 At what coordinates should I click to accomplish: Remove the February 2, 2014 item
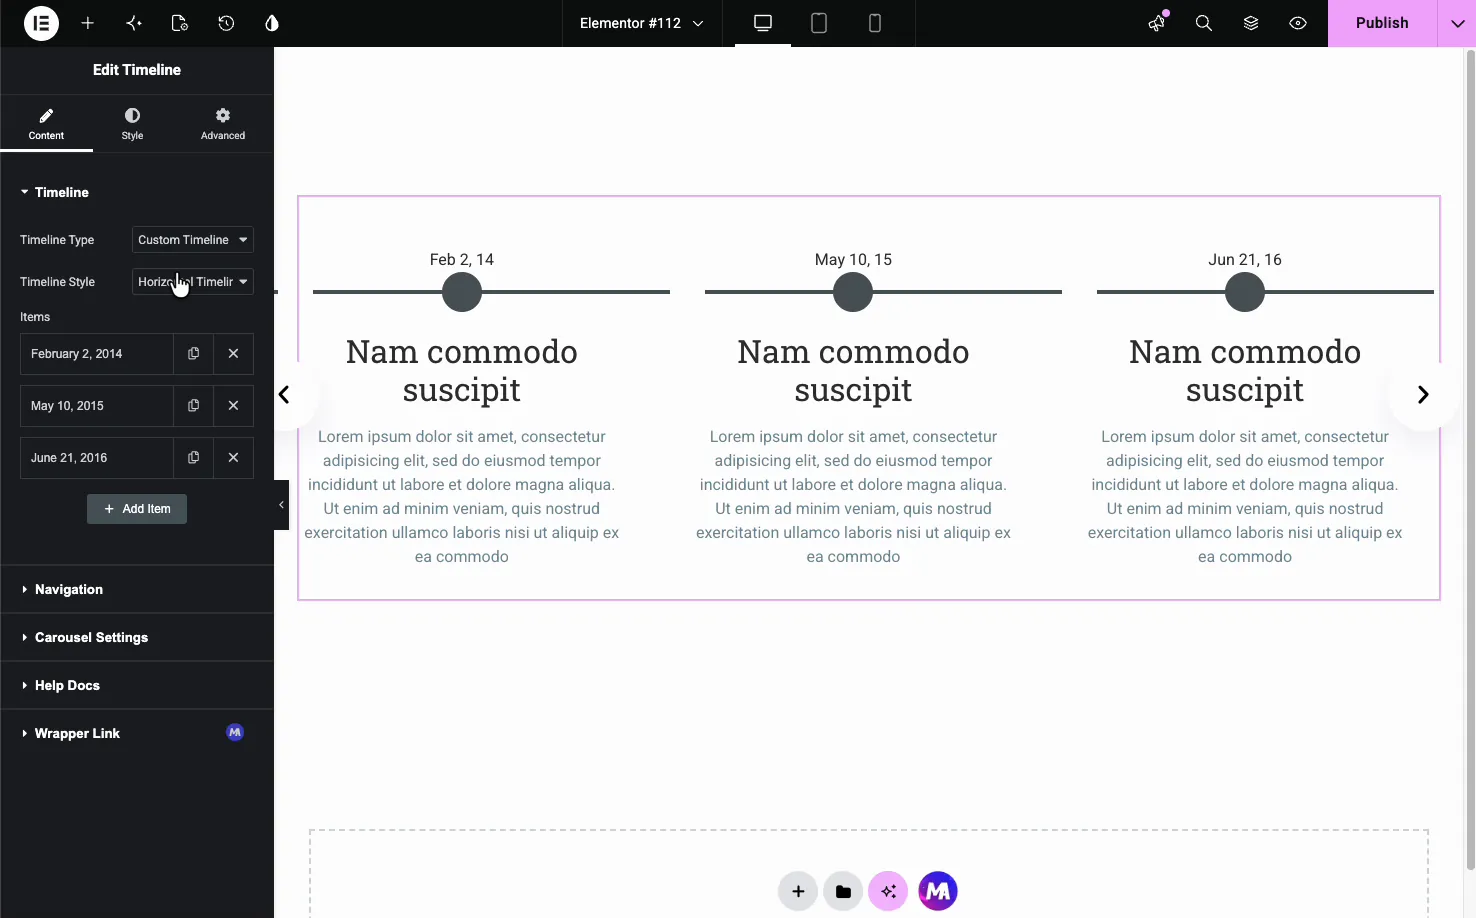233,354
